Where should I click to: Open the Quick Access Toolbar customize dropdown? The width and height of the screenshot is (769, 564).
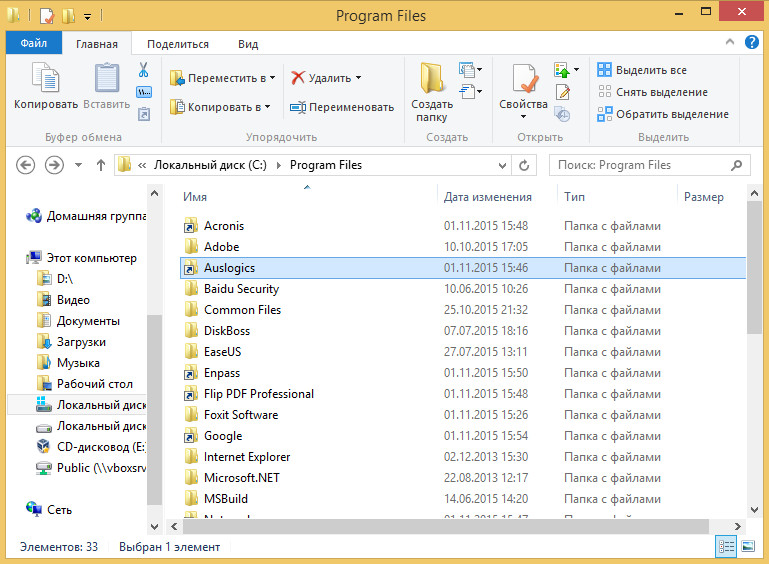(x=87, y=17)
